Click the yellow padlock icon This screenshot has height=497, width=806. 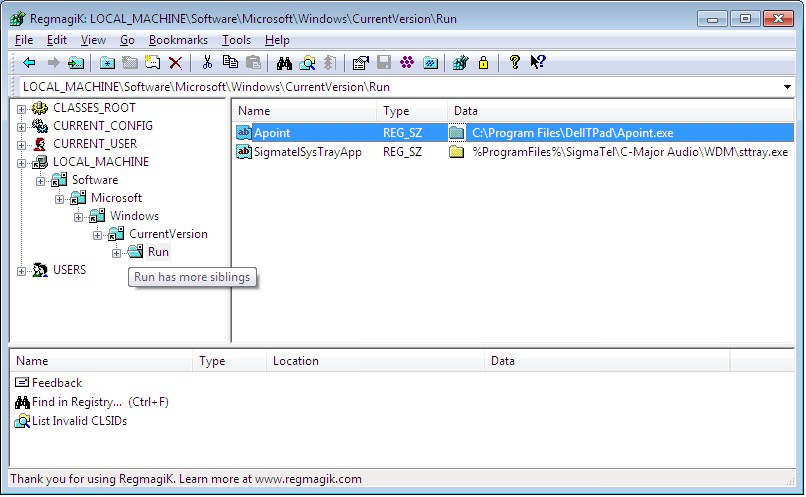tap(483, 63)
